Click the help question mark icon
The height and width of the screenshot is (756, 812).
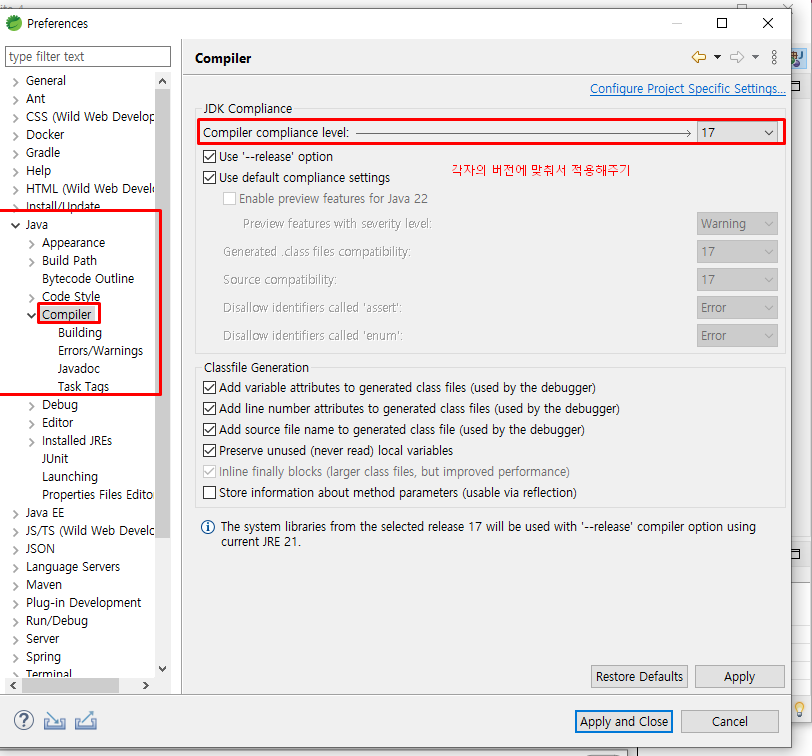pyautogui.click(x=24, y=720)
